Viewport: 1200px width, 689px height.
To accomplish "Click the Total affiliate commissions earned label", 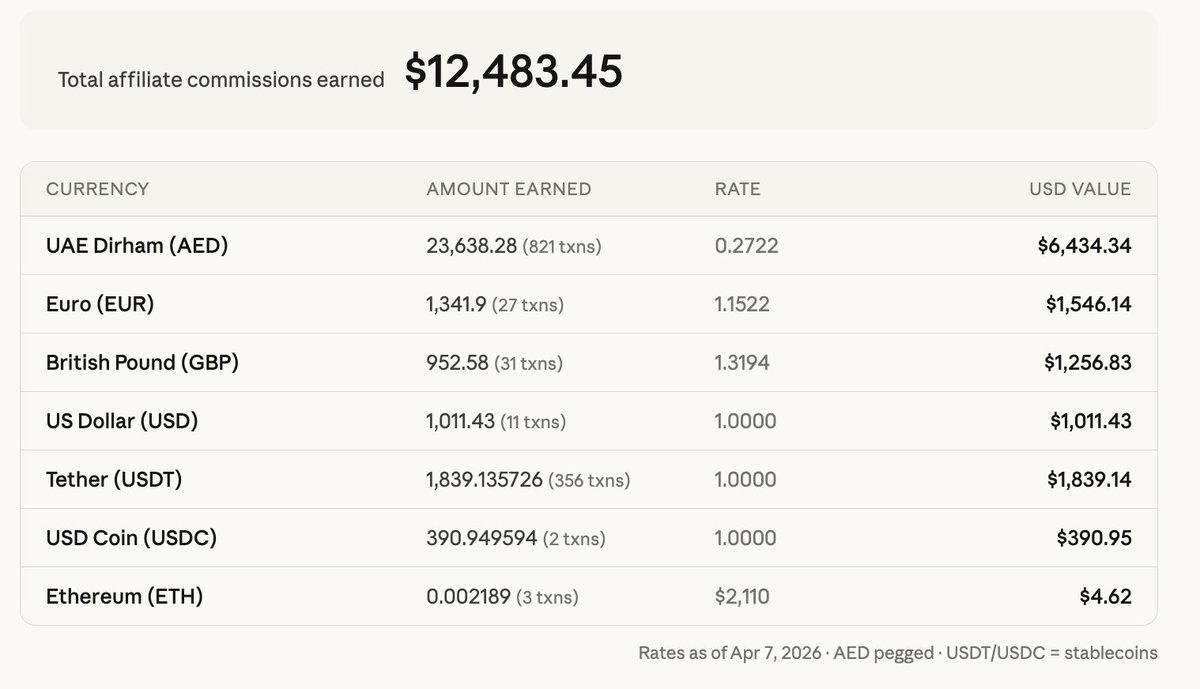I will click(221, 80).
